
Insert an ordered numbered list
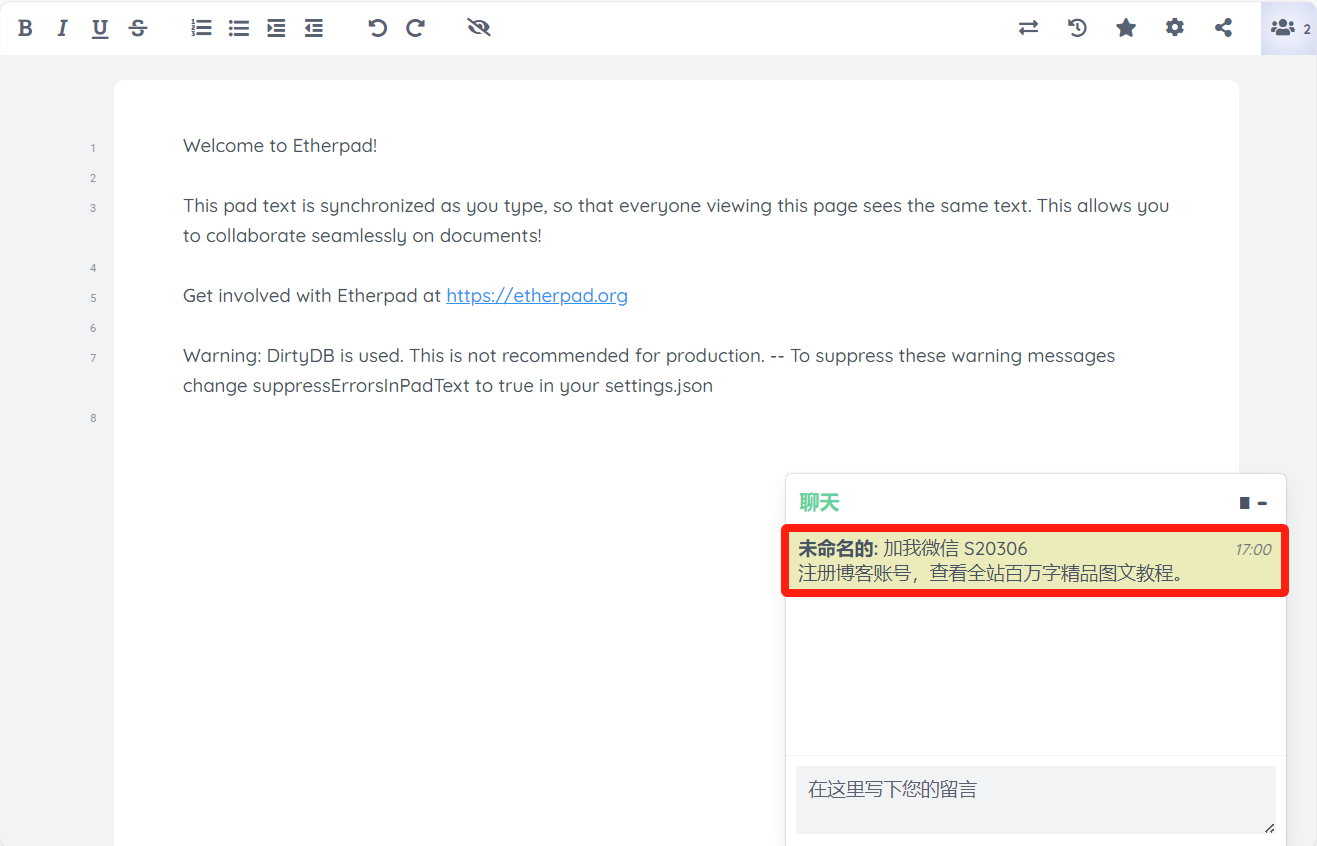[201, 28]
